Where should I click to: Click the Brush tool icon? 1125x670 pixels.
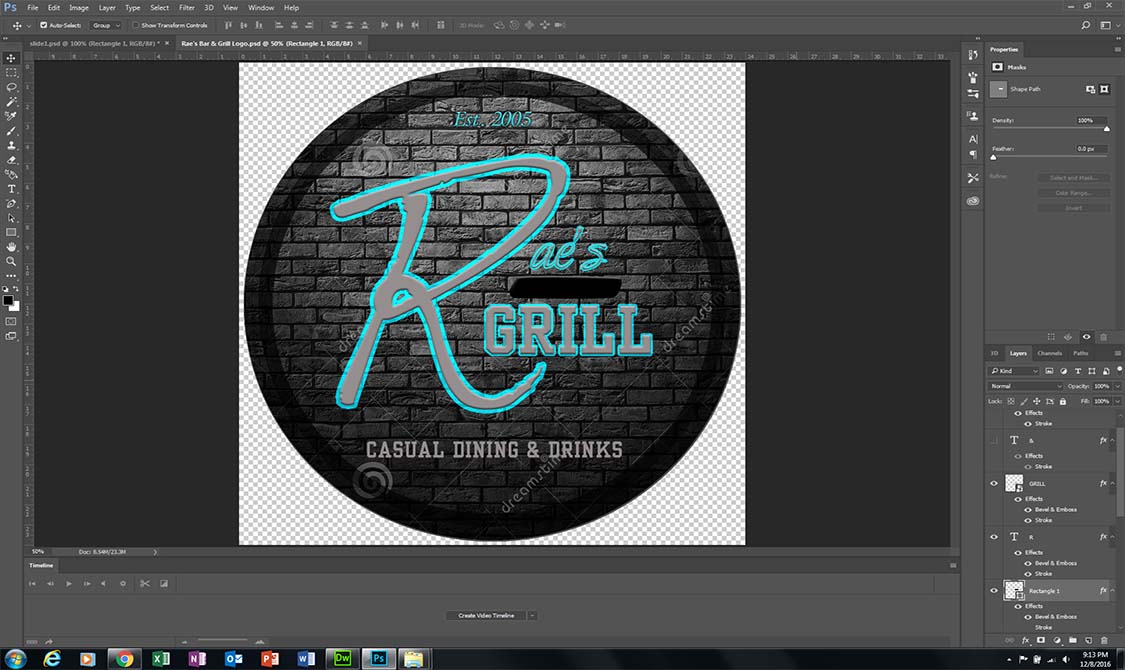click(12, 131)
